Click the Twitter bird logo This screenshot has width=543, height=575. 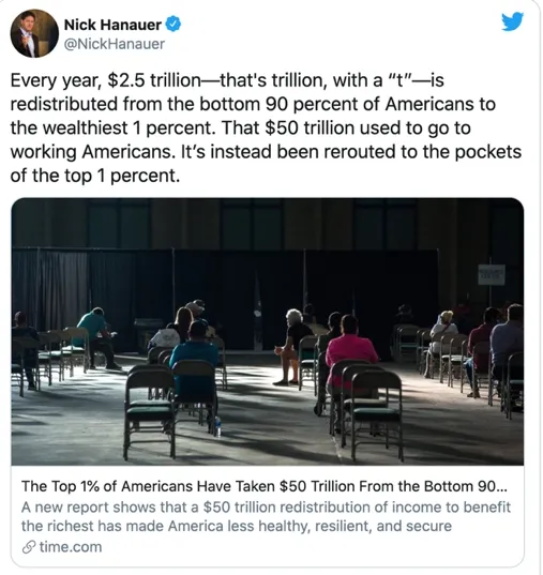(x=512, y=21)
